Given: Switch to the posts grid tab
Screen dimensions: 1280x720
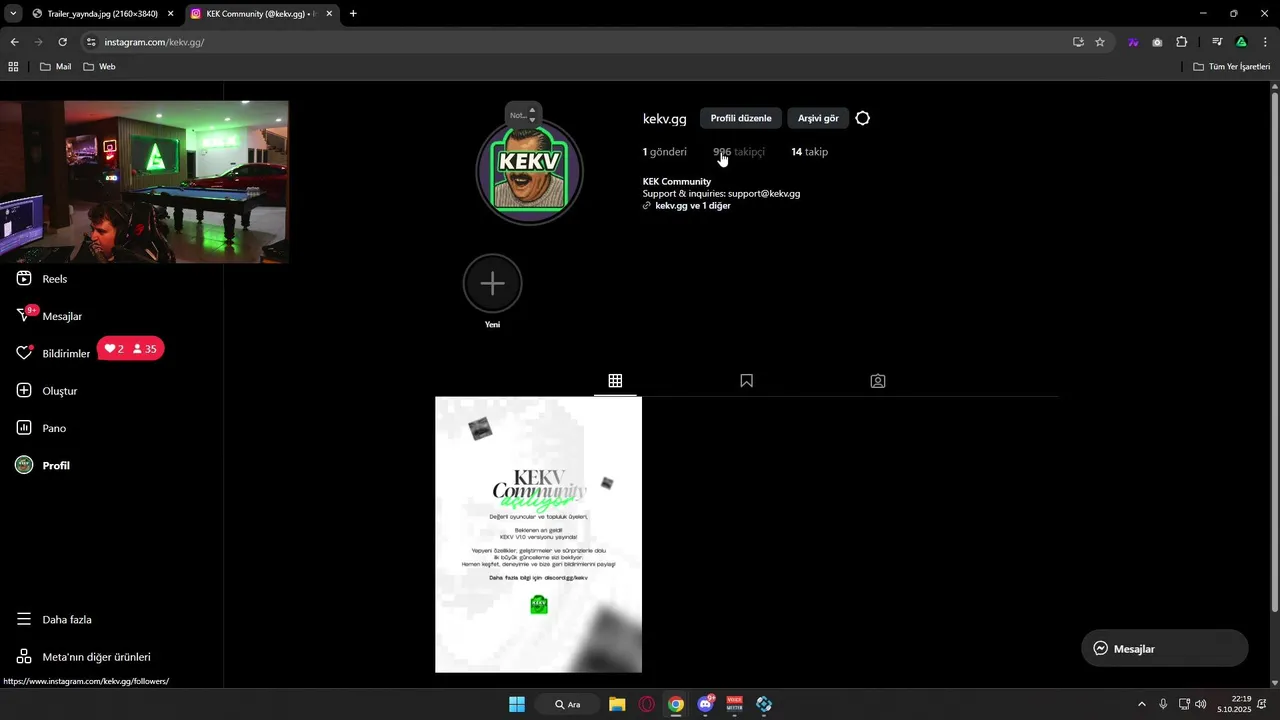Looking at the screenshot, I should [x=615, y=381].
